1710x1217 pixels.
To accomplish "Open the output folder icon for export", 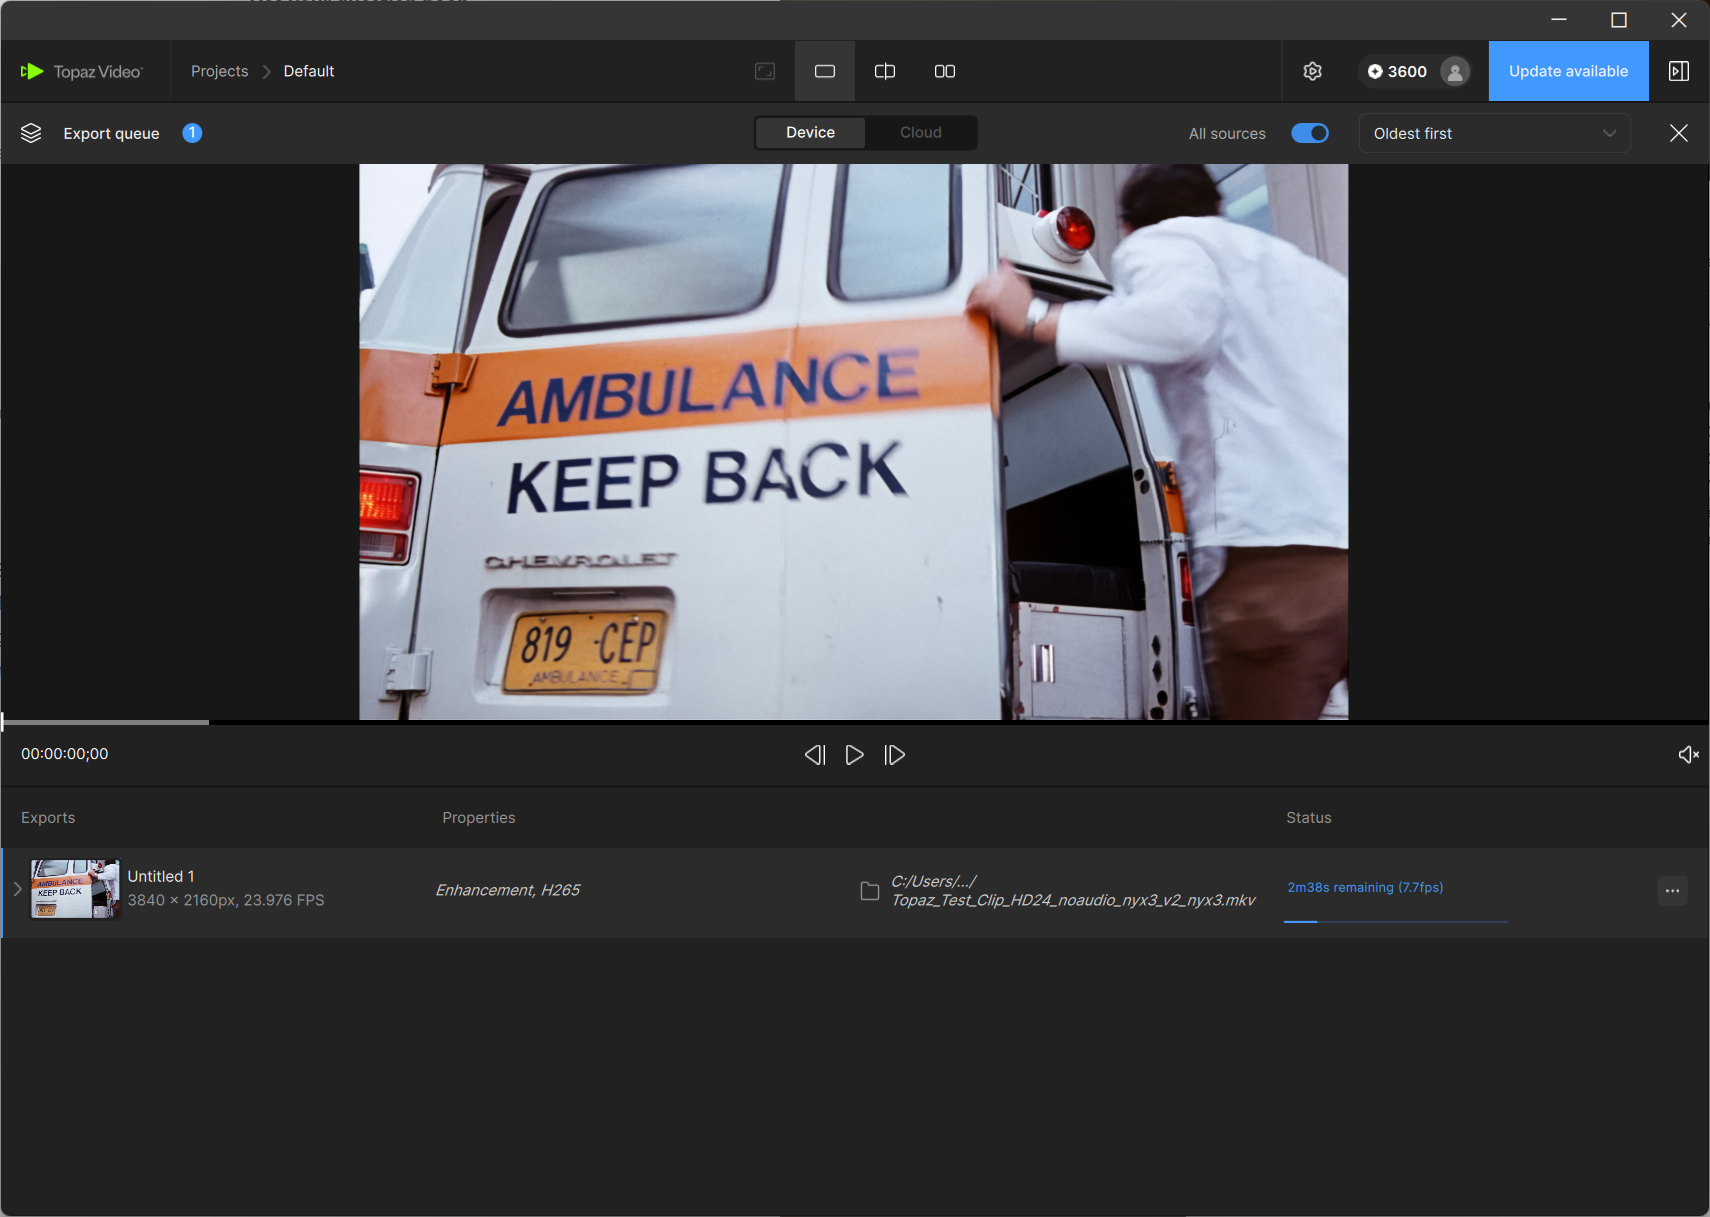I will 869,891.
